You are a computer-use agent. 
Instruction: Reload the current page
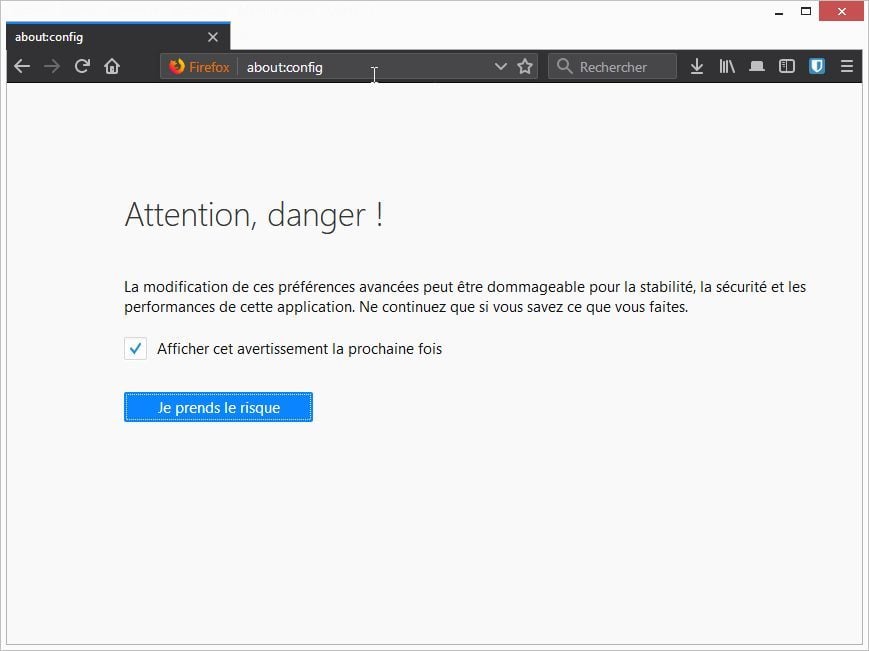(82, 66)
